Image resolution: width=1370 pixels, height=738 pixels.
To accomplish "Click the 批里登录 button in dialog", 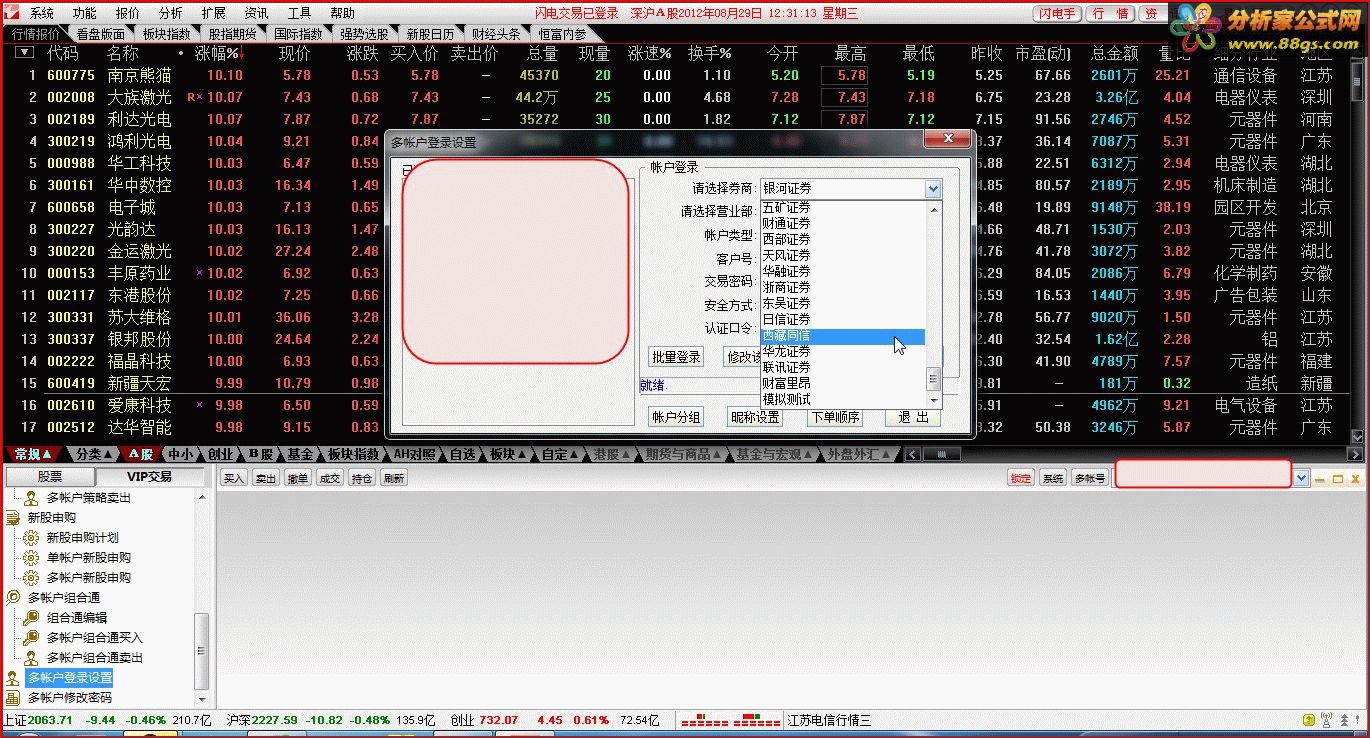I will point(676,357).
